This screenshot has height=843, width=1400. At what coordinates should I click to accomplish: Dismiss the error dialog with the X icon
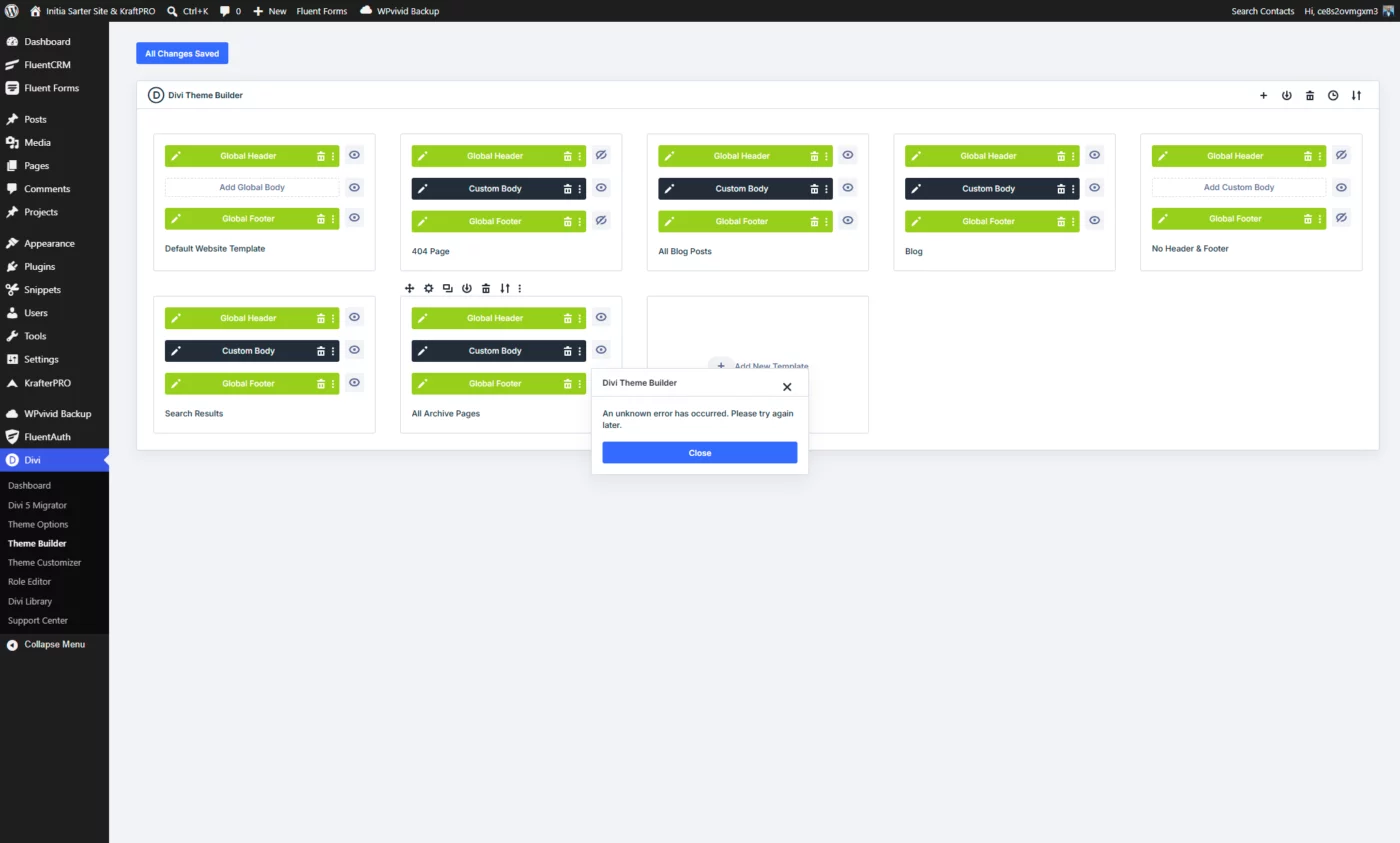click(x=787, y=387)
